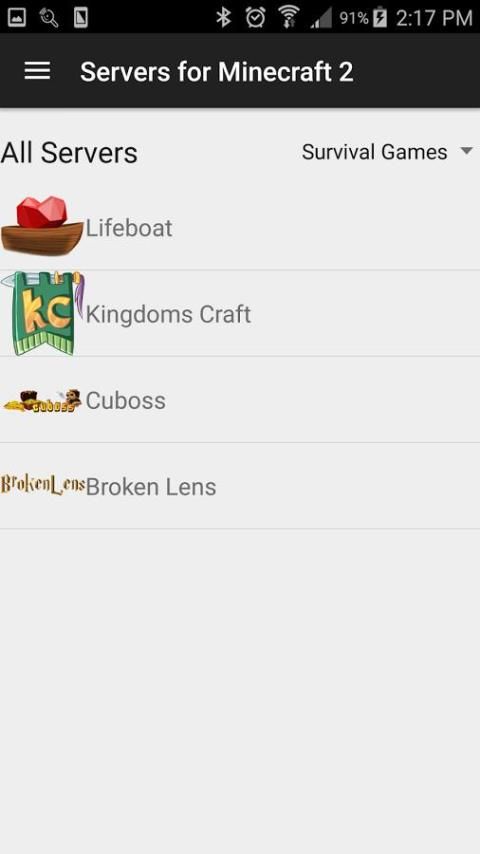Tap the BrokenLens logo image
480x854 pixels.
point(42,485)
